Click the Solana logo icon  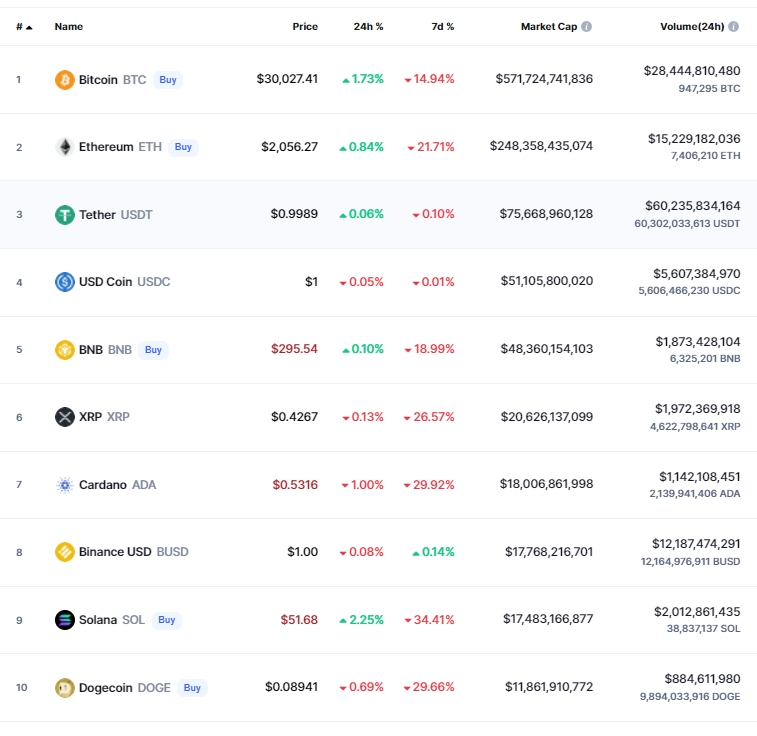[65, 620]
